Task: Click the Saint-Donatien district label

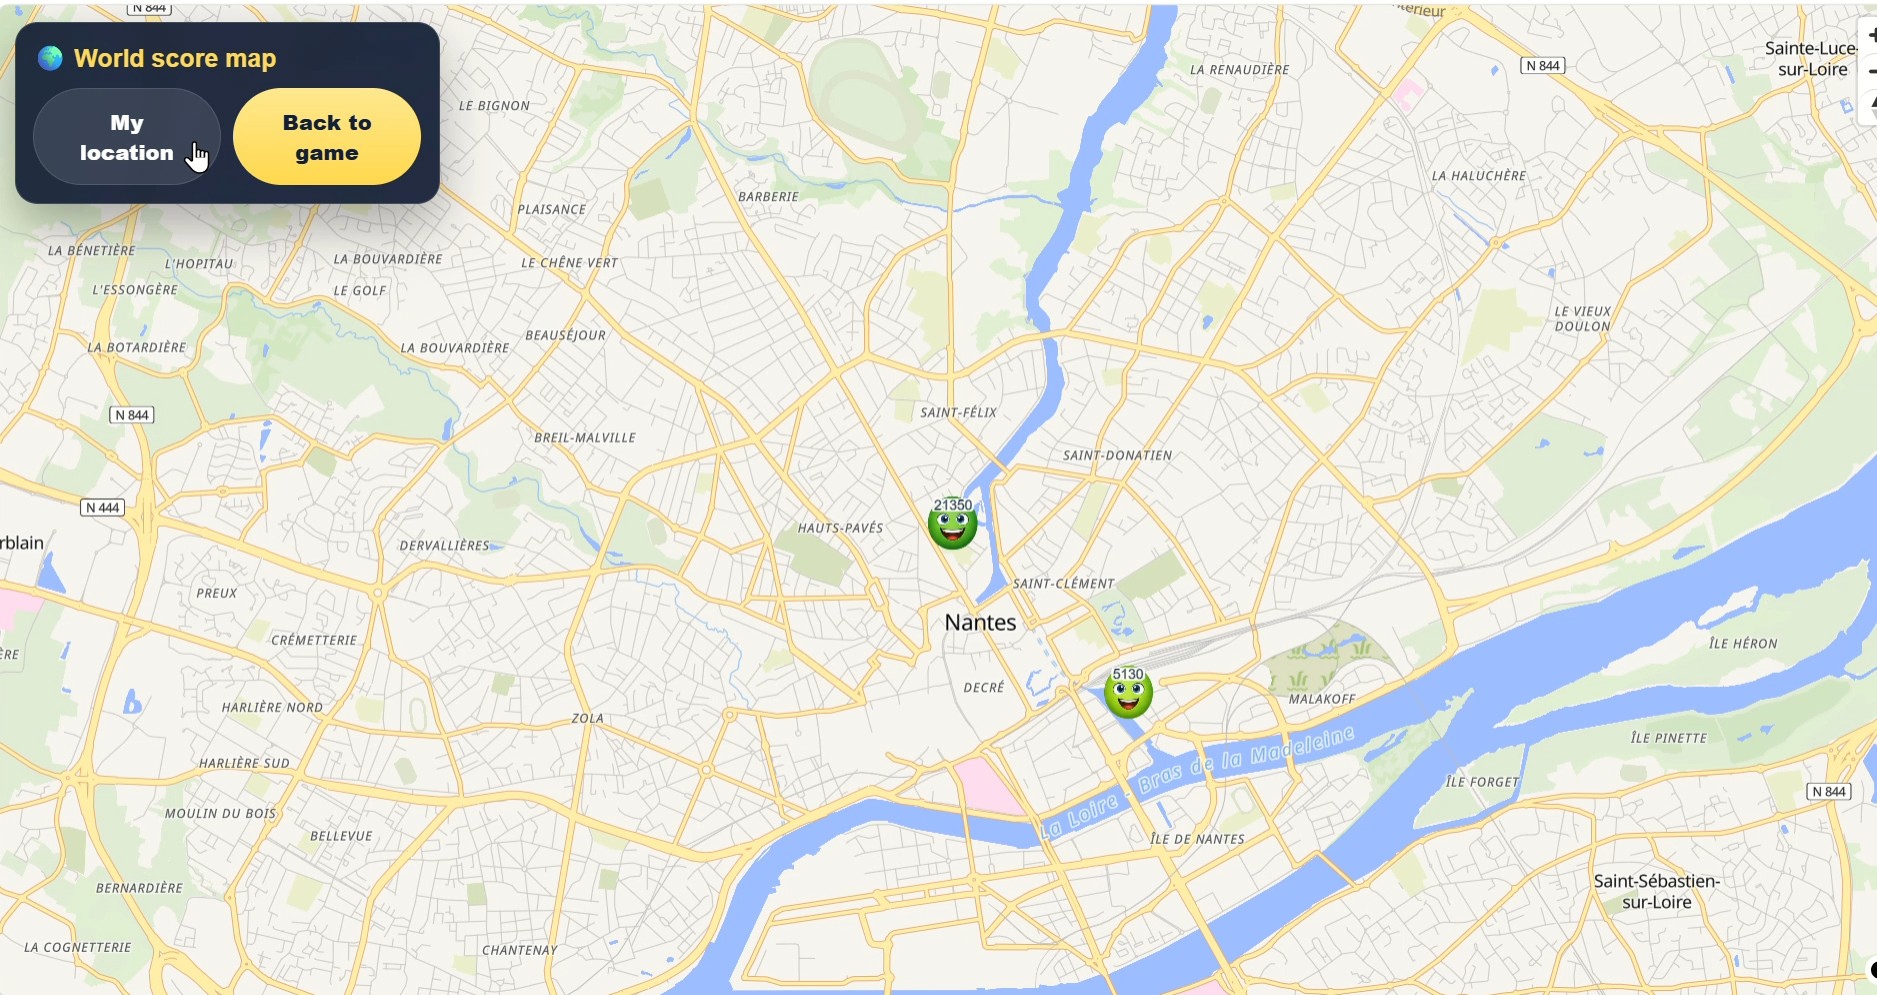Action: click(x=1117, y=455)
